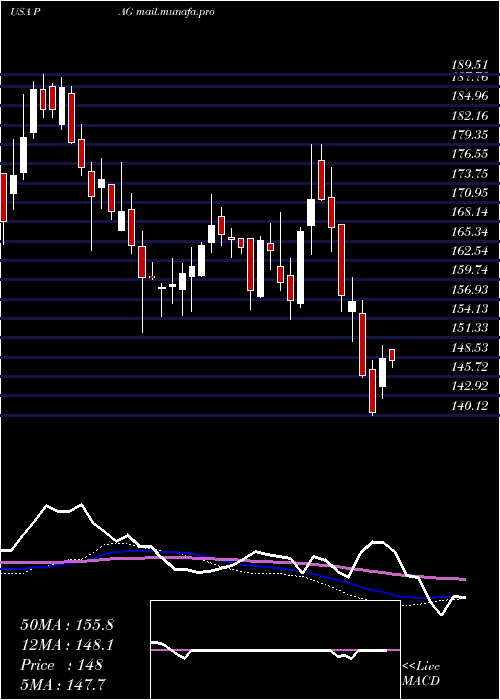
Task: Click the Price : 148 readout
Action: coord(62,665)
